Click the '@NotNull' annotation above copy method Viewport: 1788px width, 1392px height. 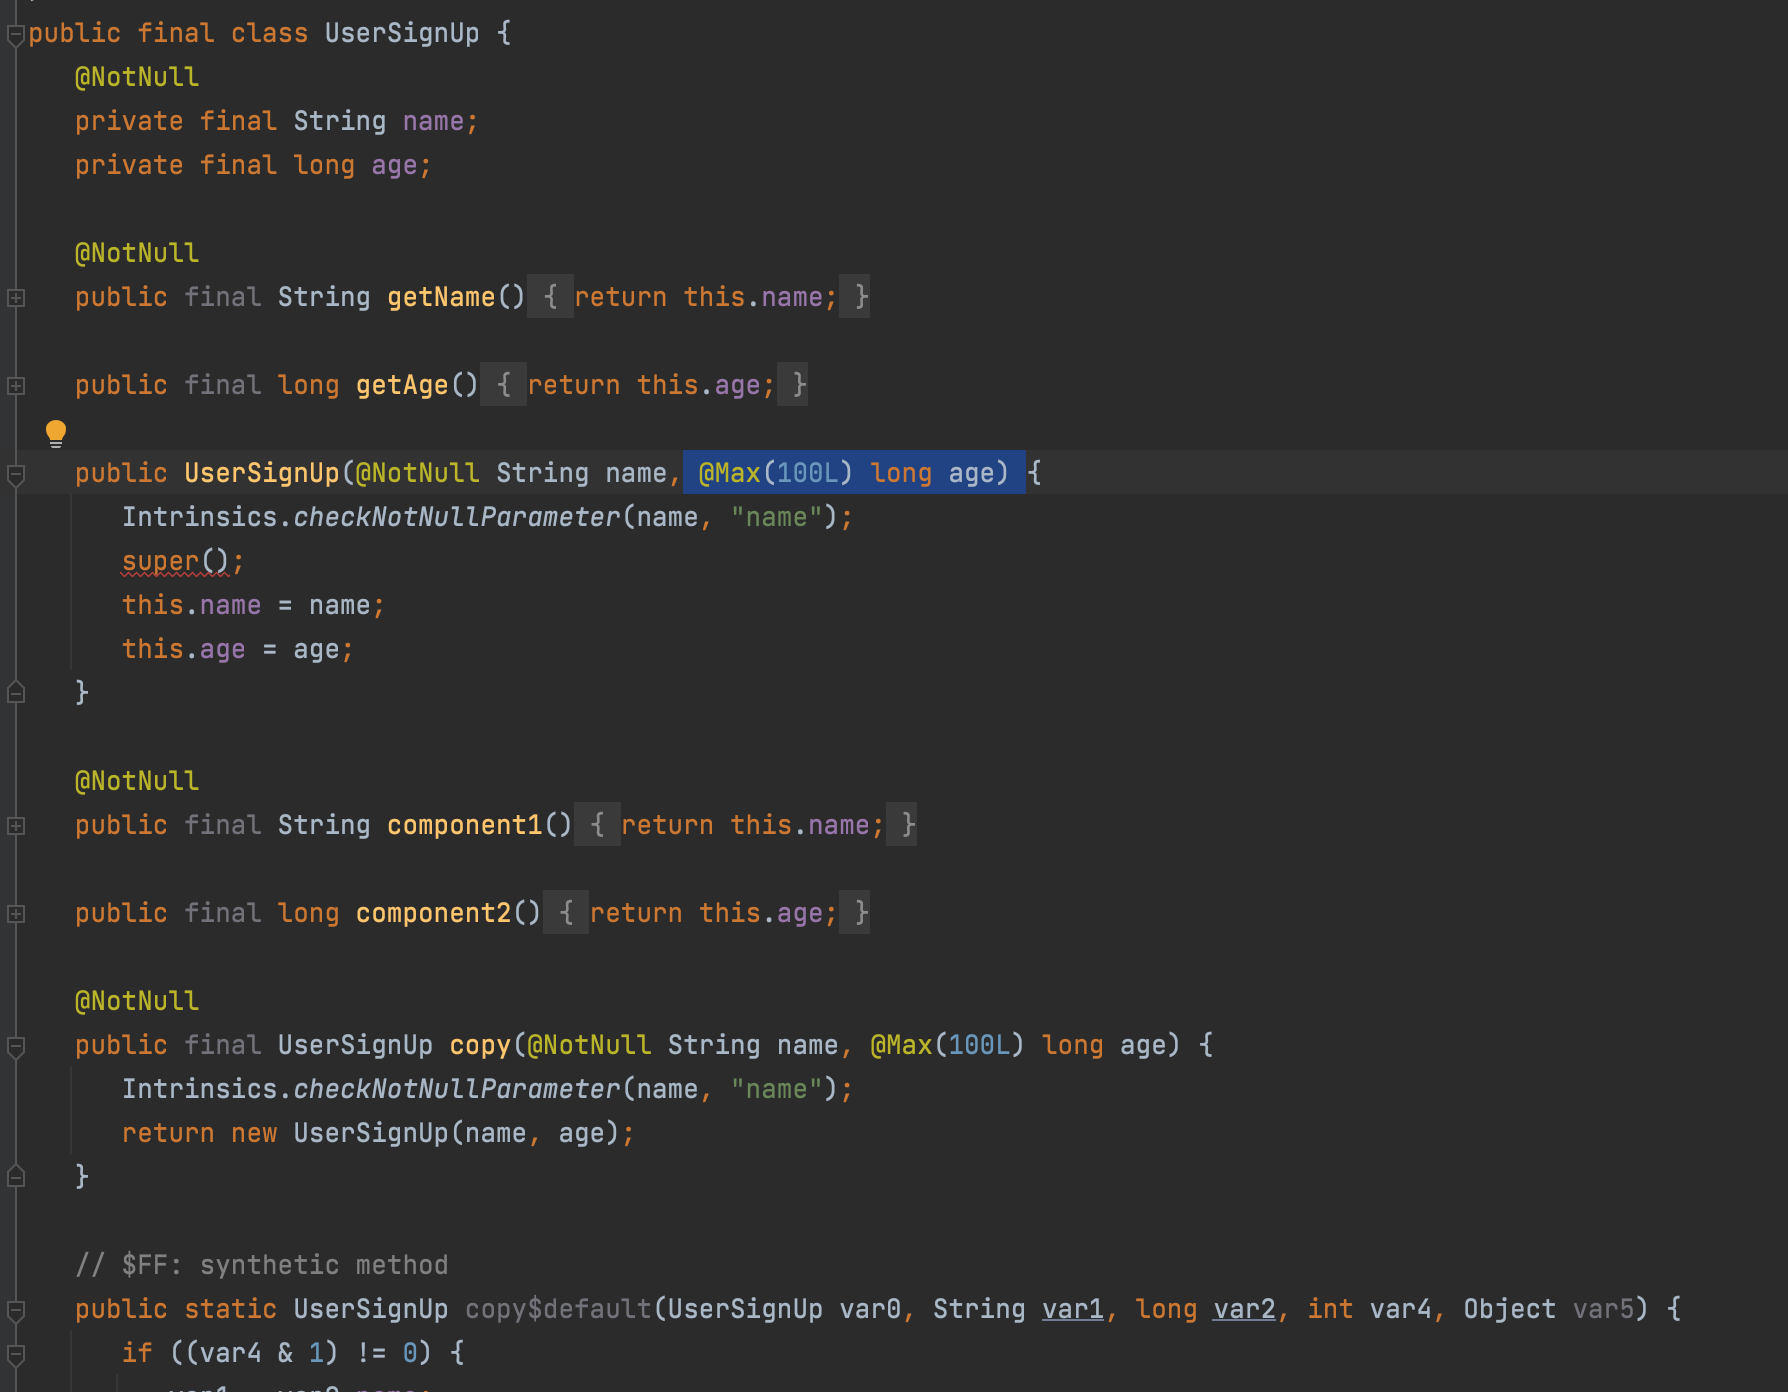137,1001
